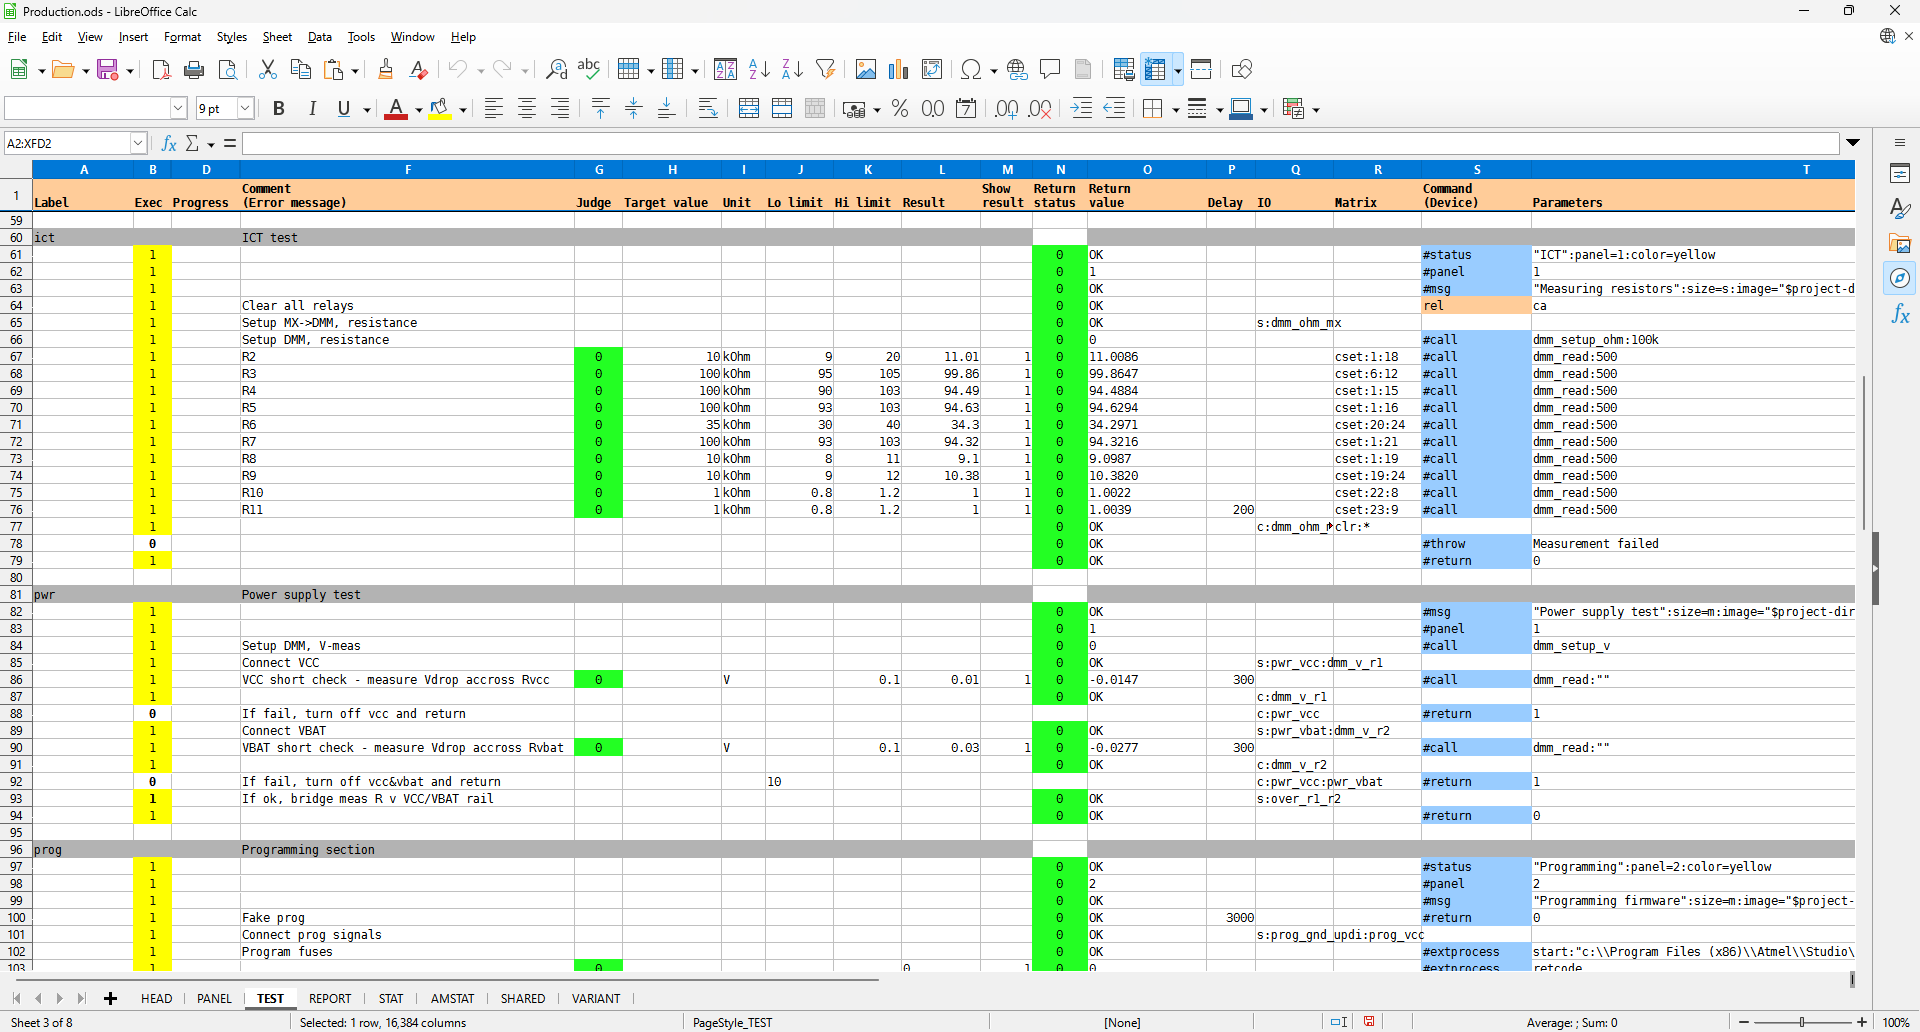Add a decimal place

tap(1007, 109)
